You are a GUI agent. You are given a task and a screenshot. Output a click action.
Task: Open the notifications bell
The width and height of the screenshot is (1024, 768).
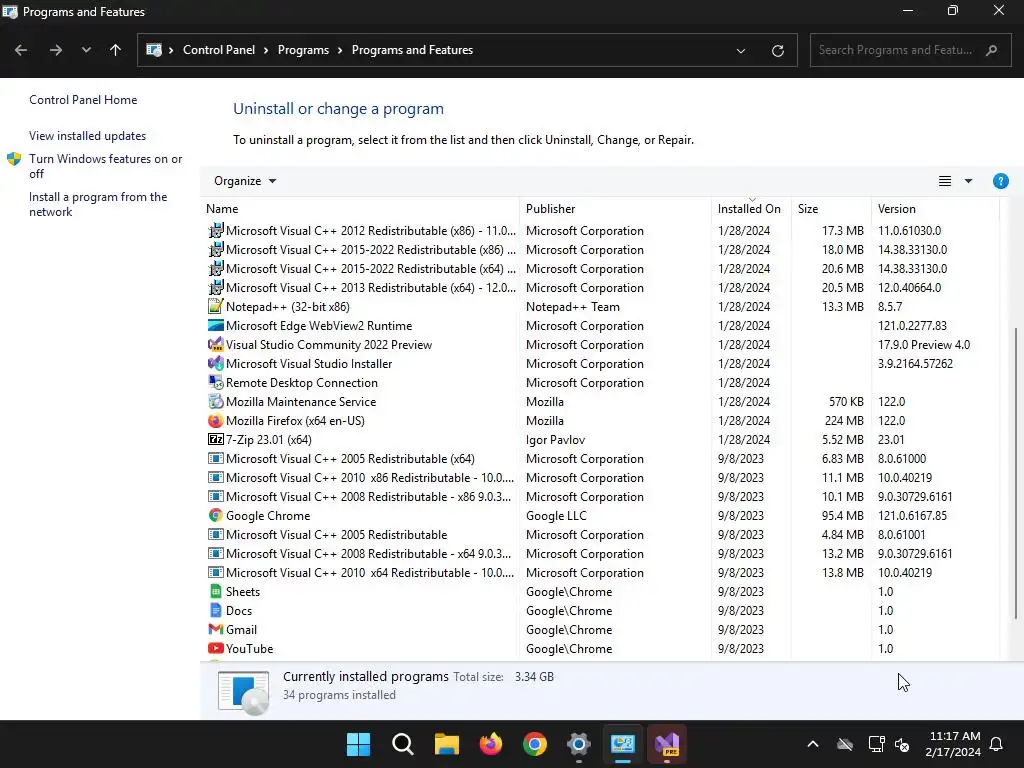click(x=997, y=744)
